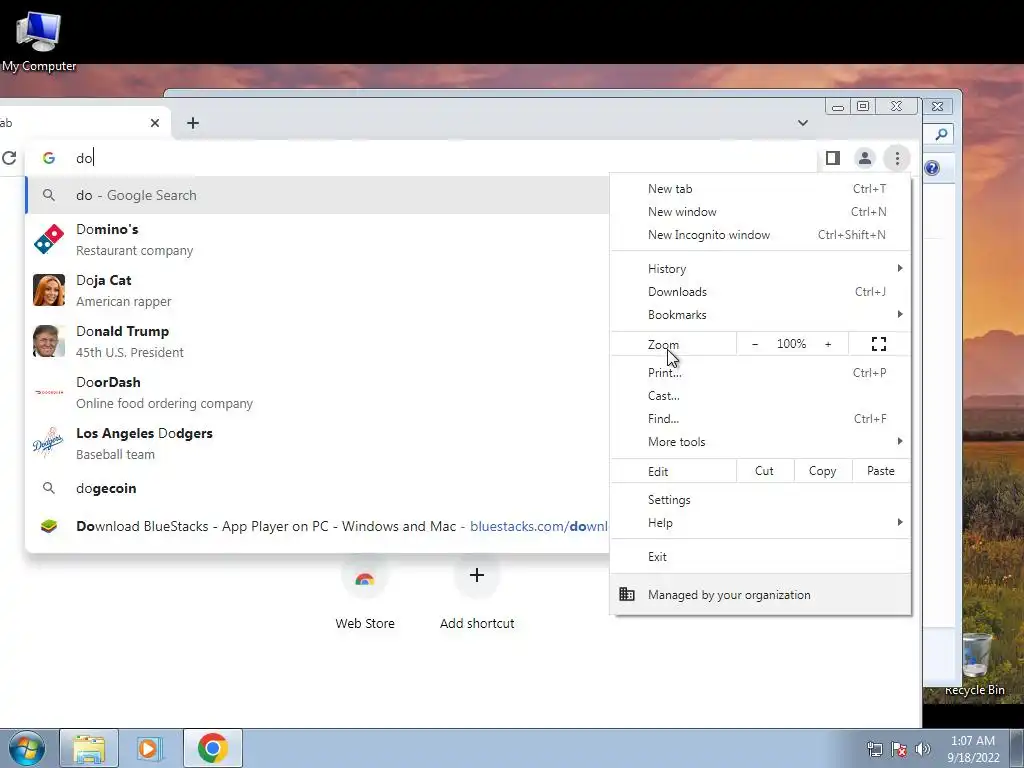Click the Chrome taskbar icon

[x=213, y=748]
